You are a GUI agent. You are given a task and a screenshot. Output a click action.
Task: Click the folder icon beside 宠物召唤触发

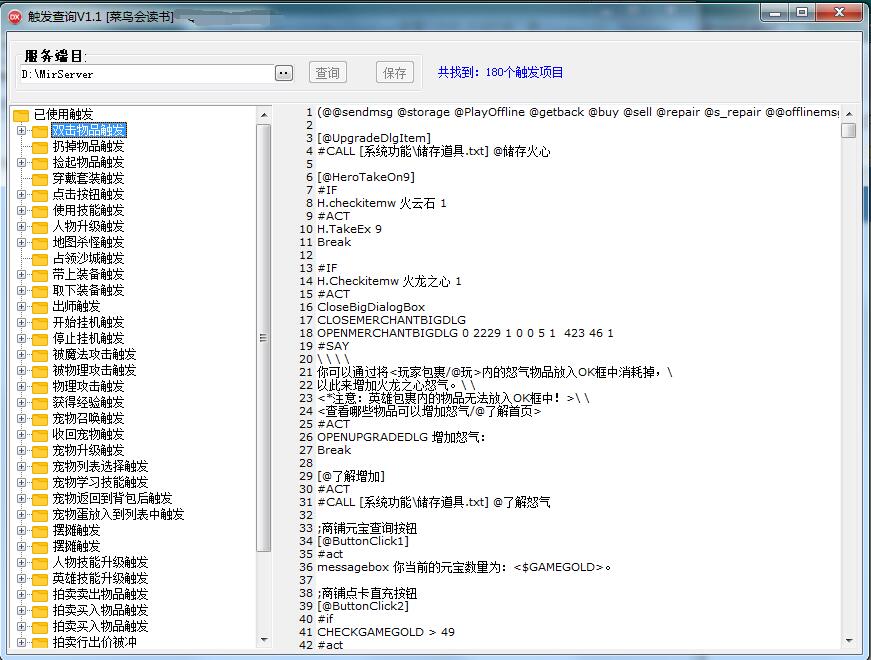pos(40,419)
